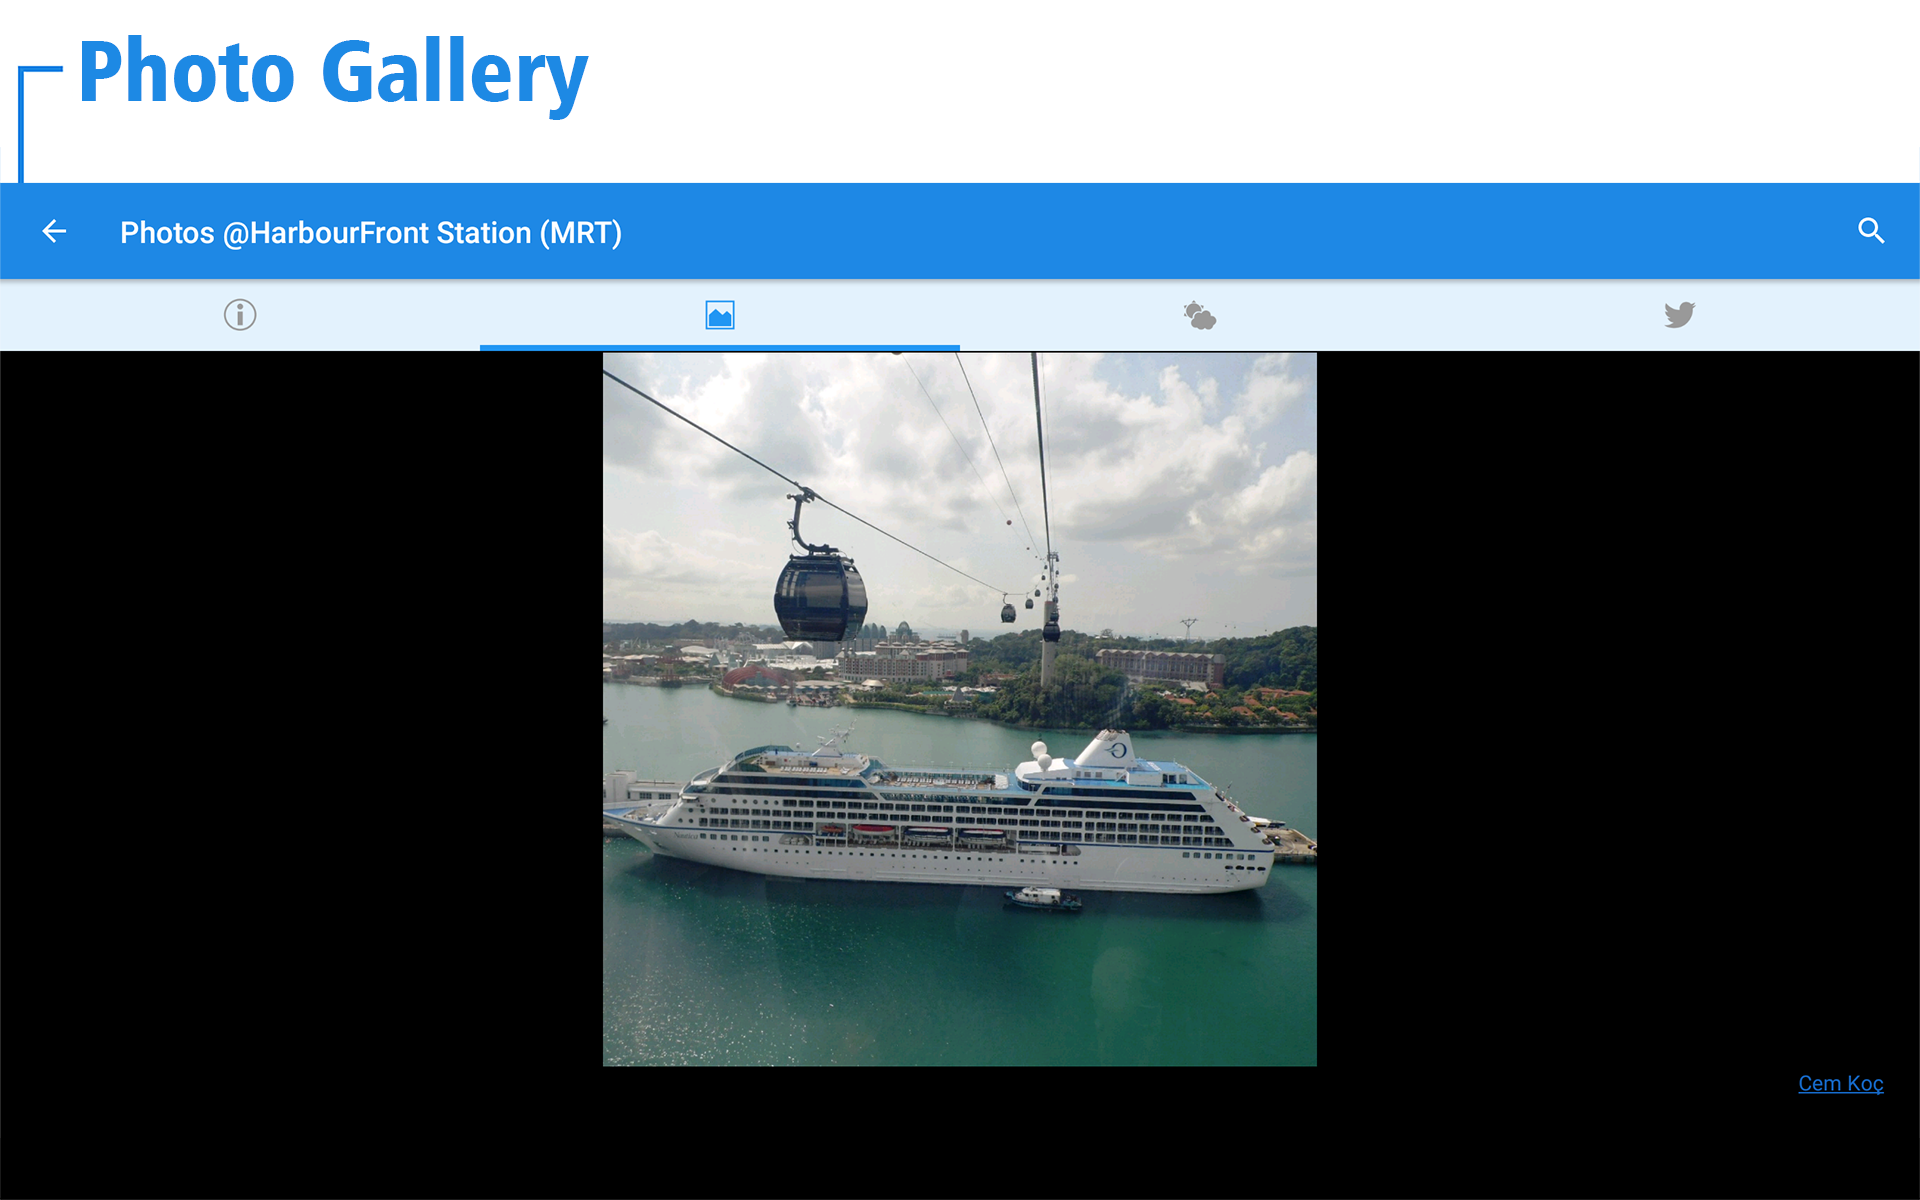Click the island resort buildings in the photo

900,660
